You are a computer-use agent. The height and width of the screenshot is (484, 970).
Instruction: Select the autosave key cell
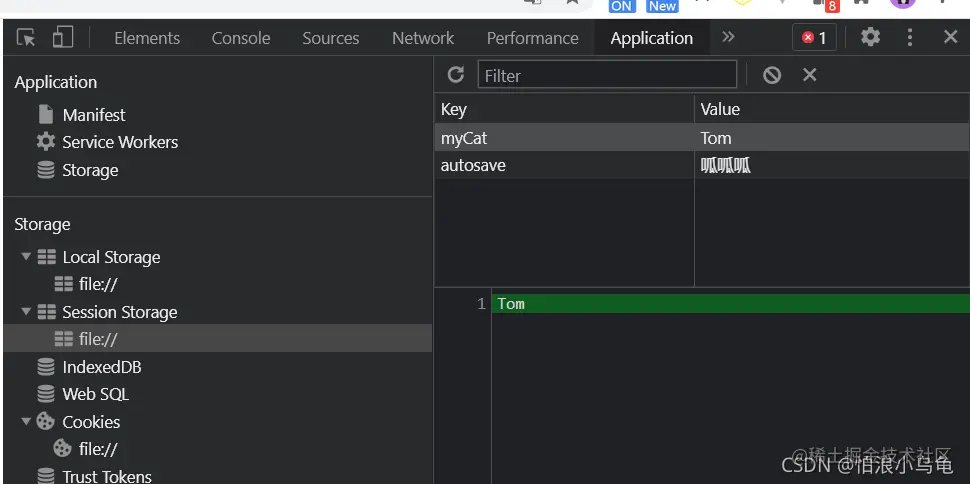(564, 165)
